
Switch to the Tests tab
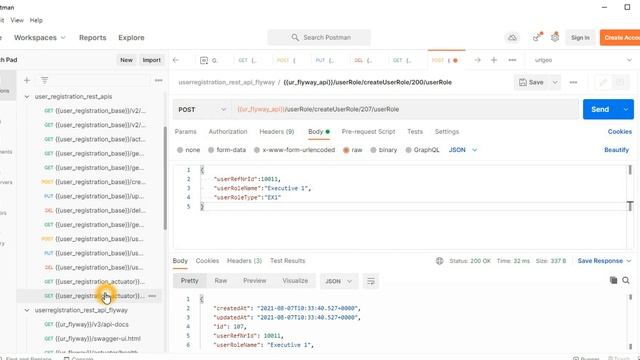click(415, 132)
